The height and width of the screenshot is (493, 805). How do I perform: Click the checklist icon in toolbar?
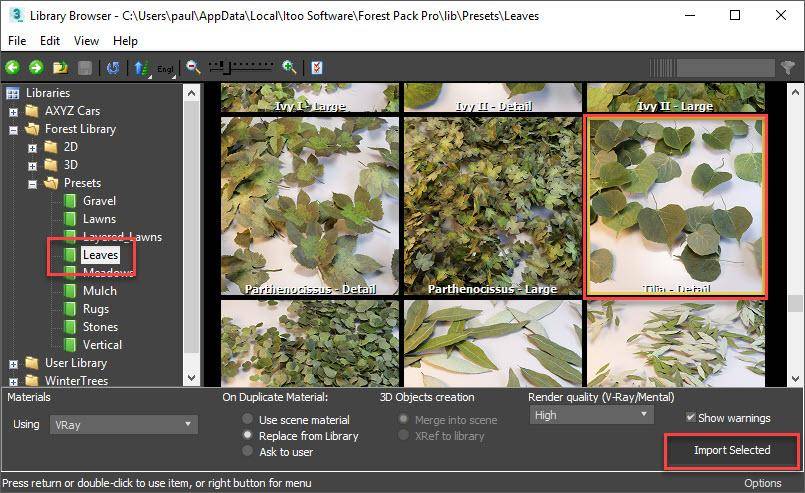317,68
